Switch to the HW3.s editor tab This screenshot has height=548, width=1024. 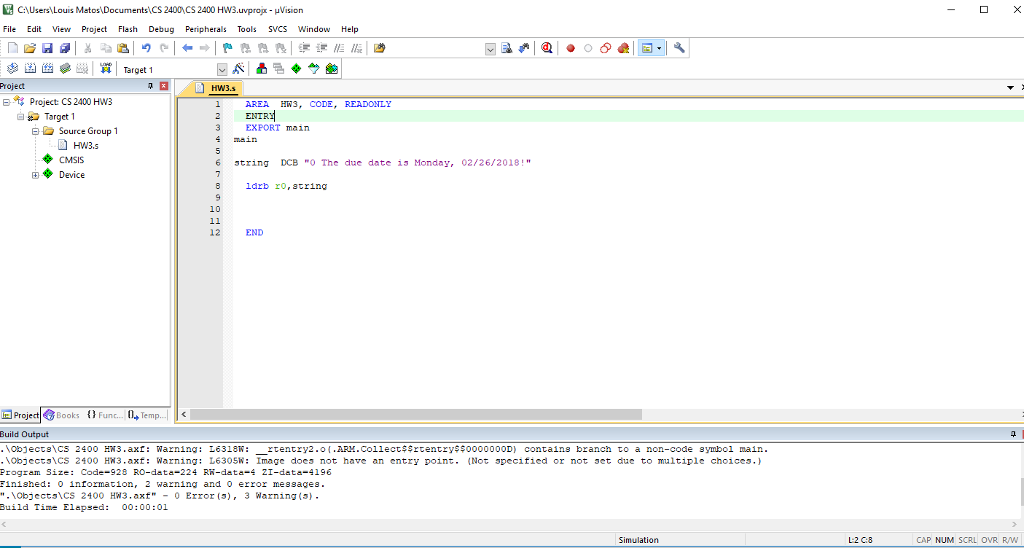coord(218,88)
